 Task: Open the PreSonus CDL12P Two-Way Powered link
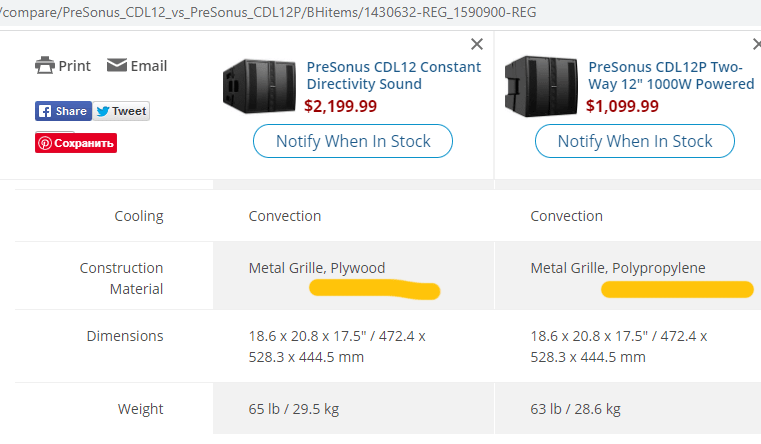click(x=671, y=75)
